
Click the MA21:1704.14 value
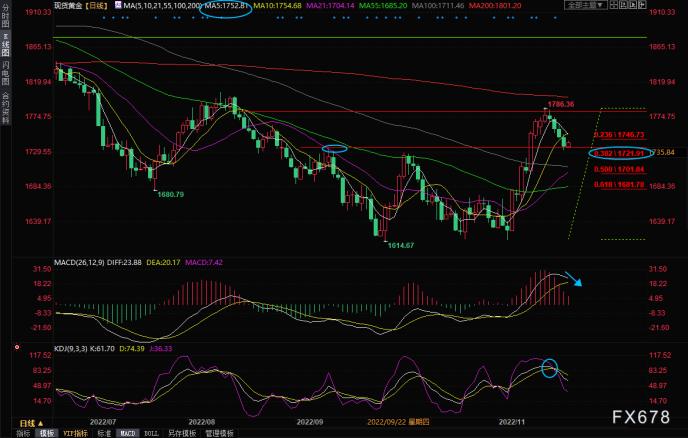(x=330, y=6)
